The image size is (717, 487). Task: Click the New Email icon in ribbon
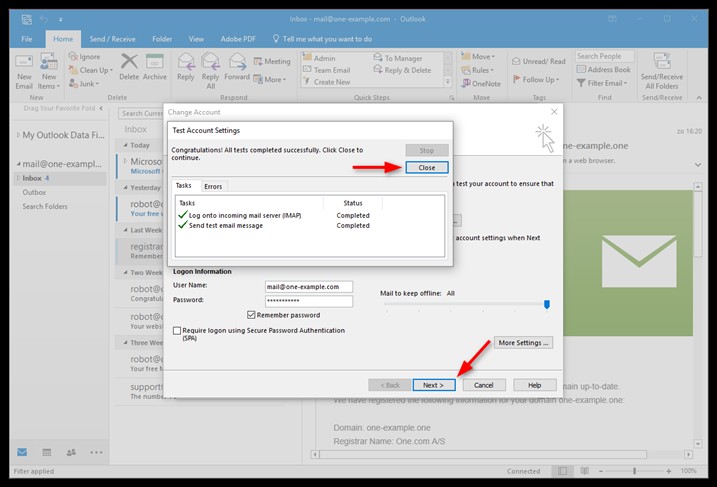point(24,62)
